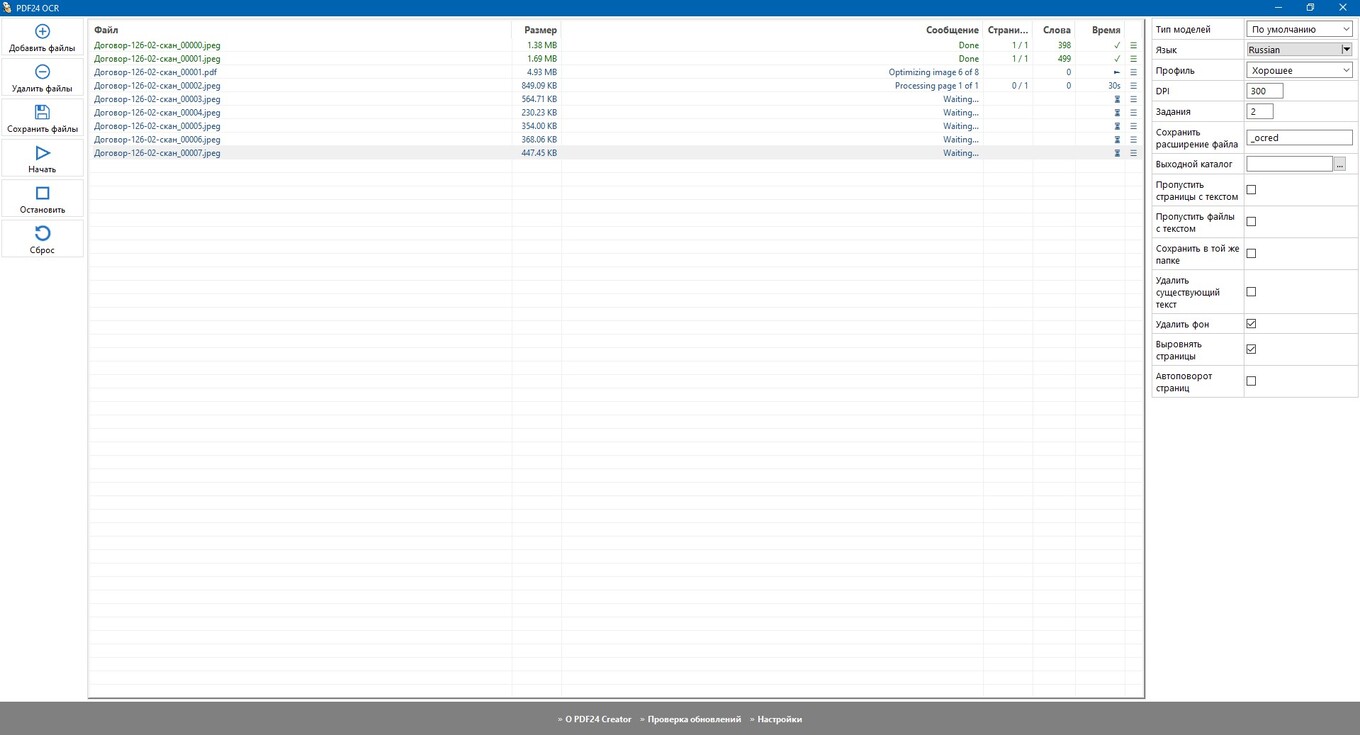Select file Договор-126-02-скан_00002.jpeg
Image resolution: width=1360 pixels, height=735 pixels.
[157, 86]
